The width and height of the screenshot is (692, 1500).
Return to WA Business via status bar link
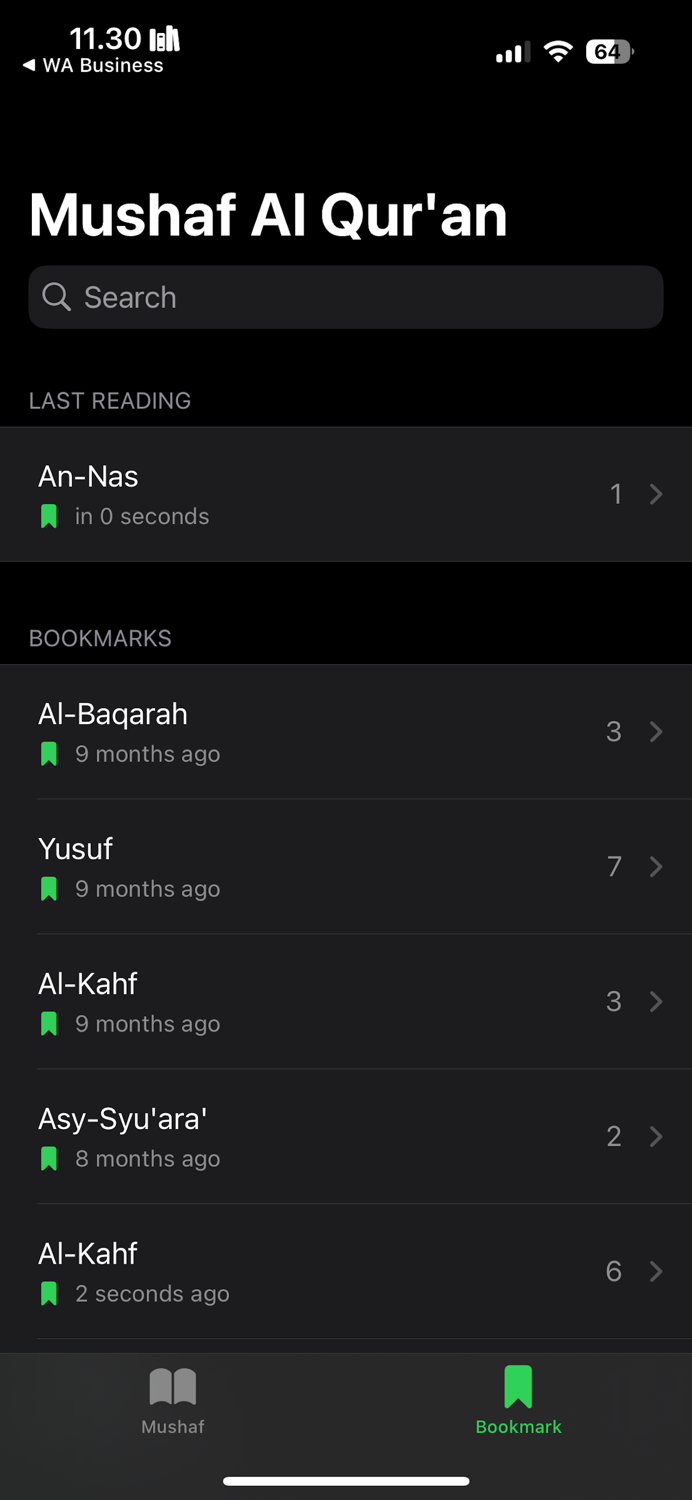click(95, 65)
